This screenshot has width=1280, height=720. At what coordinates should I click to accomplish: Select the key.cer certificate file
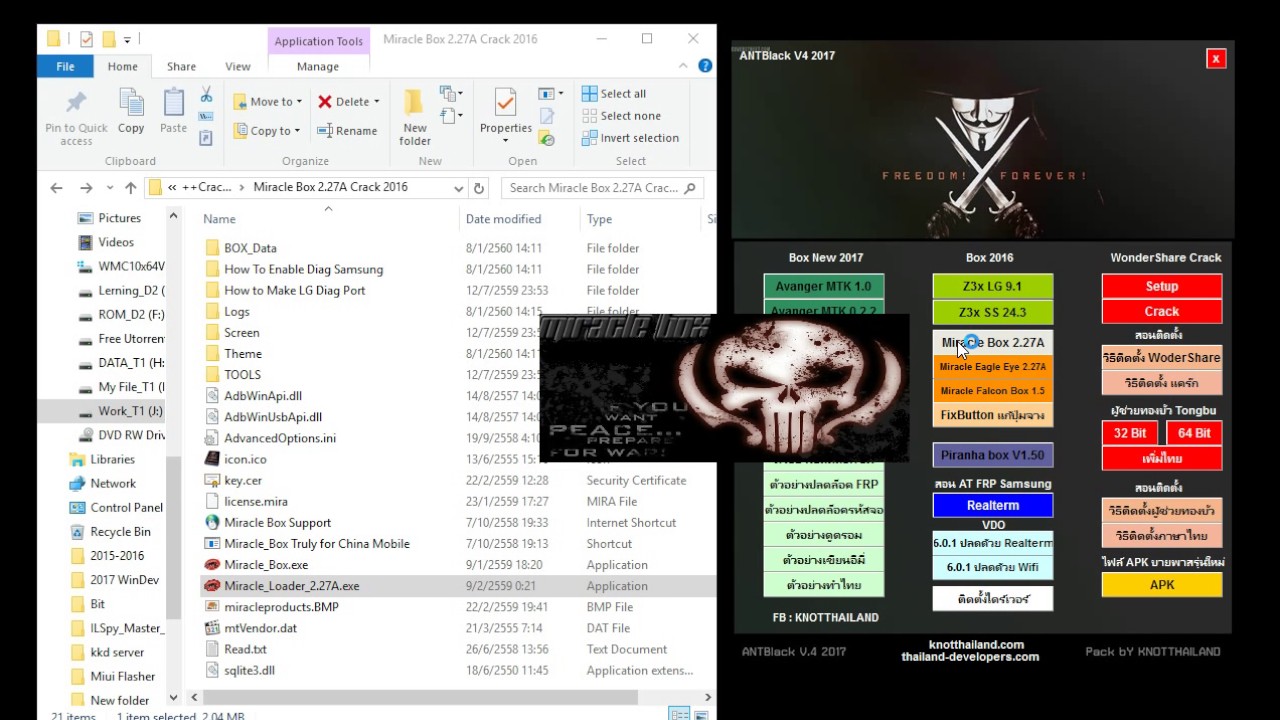(x=243, y=480)
